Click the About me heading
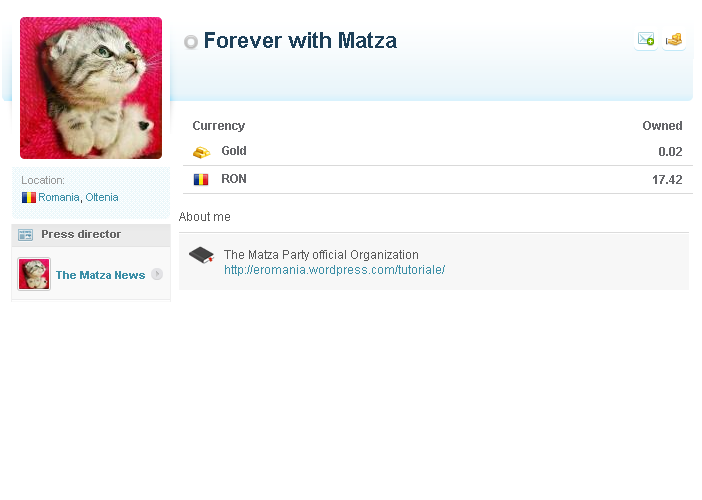 point(205,217)
